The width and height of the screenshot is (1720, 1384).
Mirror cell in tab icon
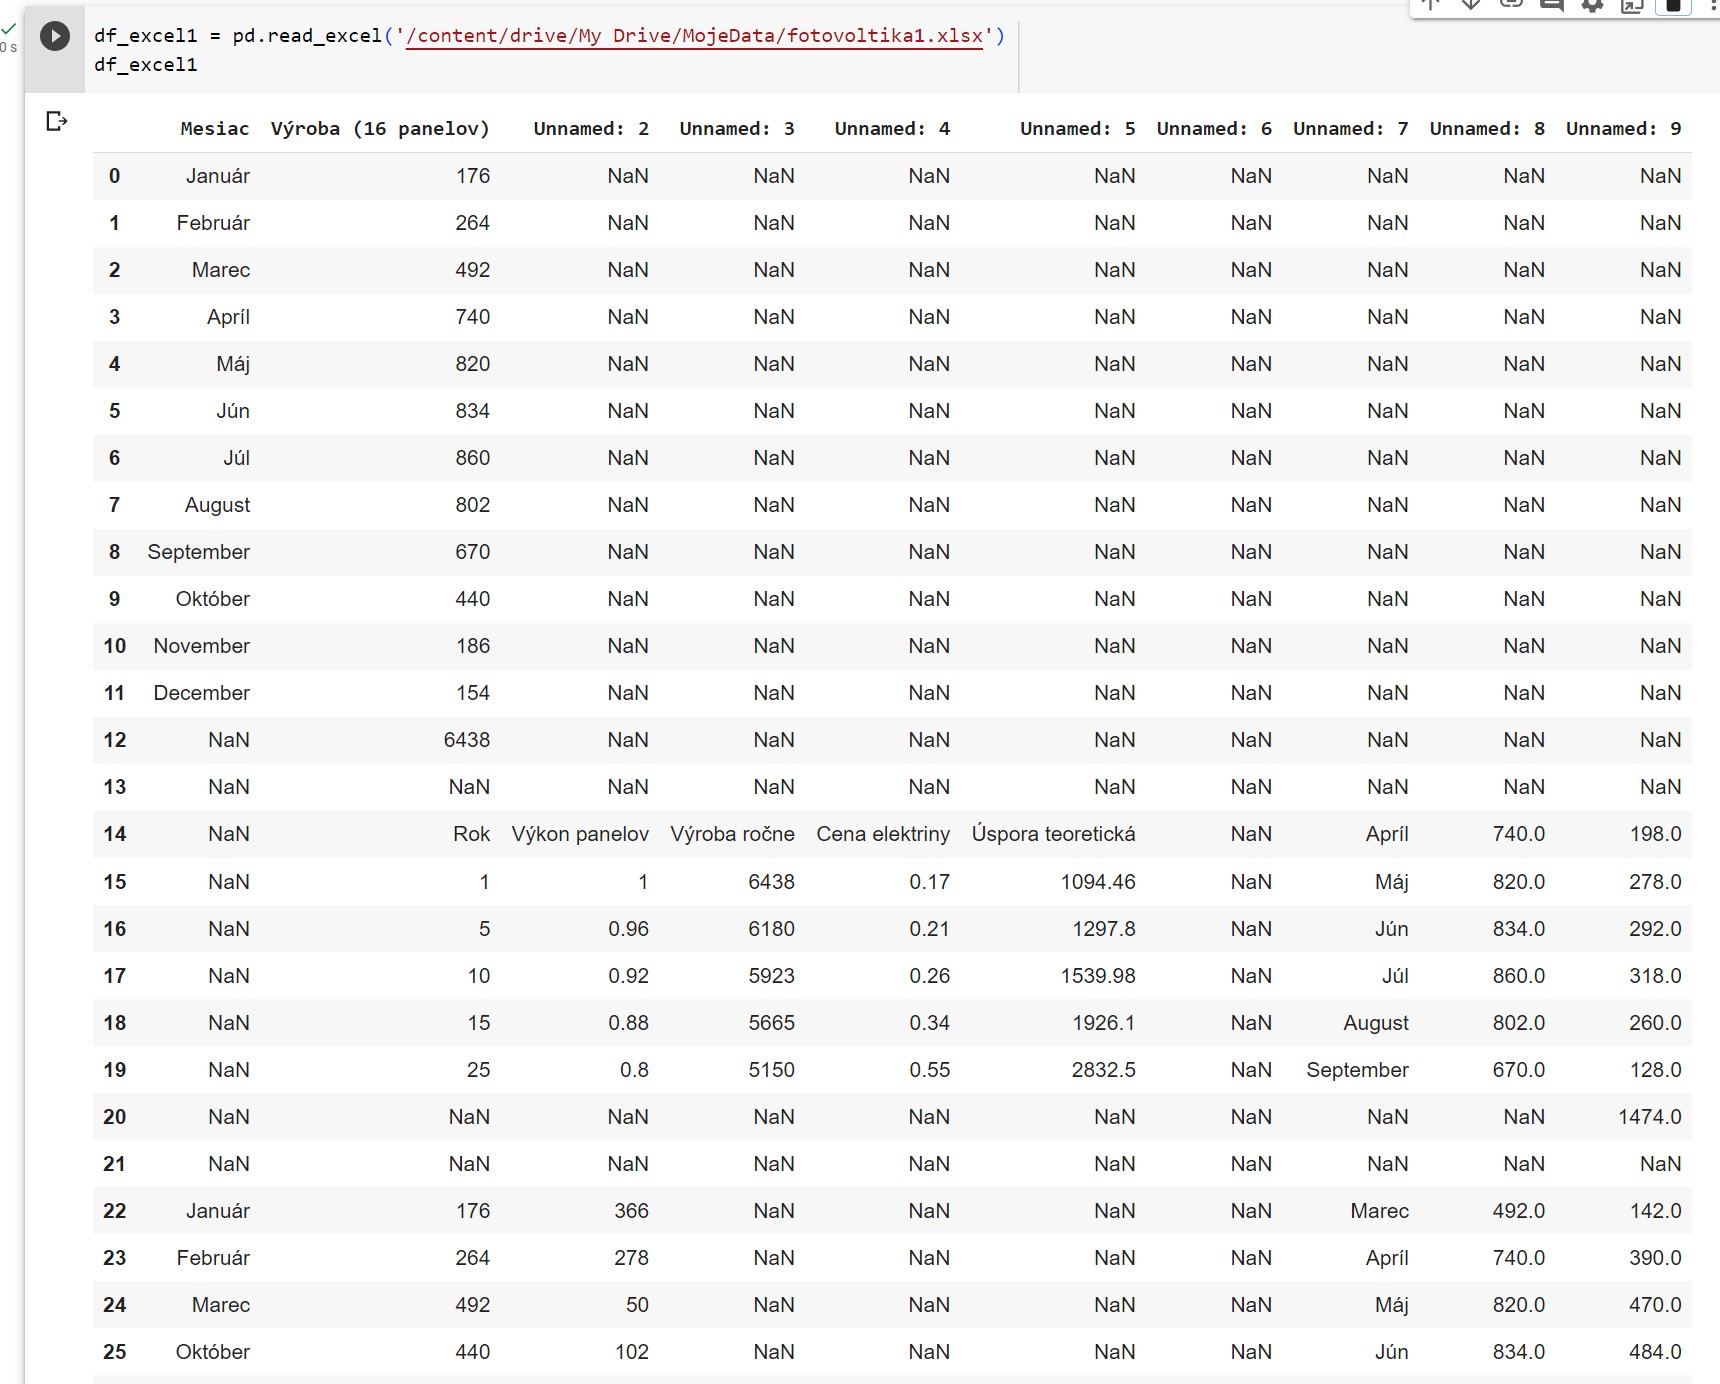(1632, 5)
